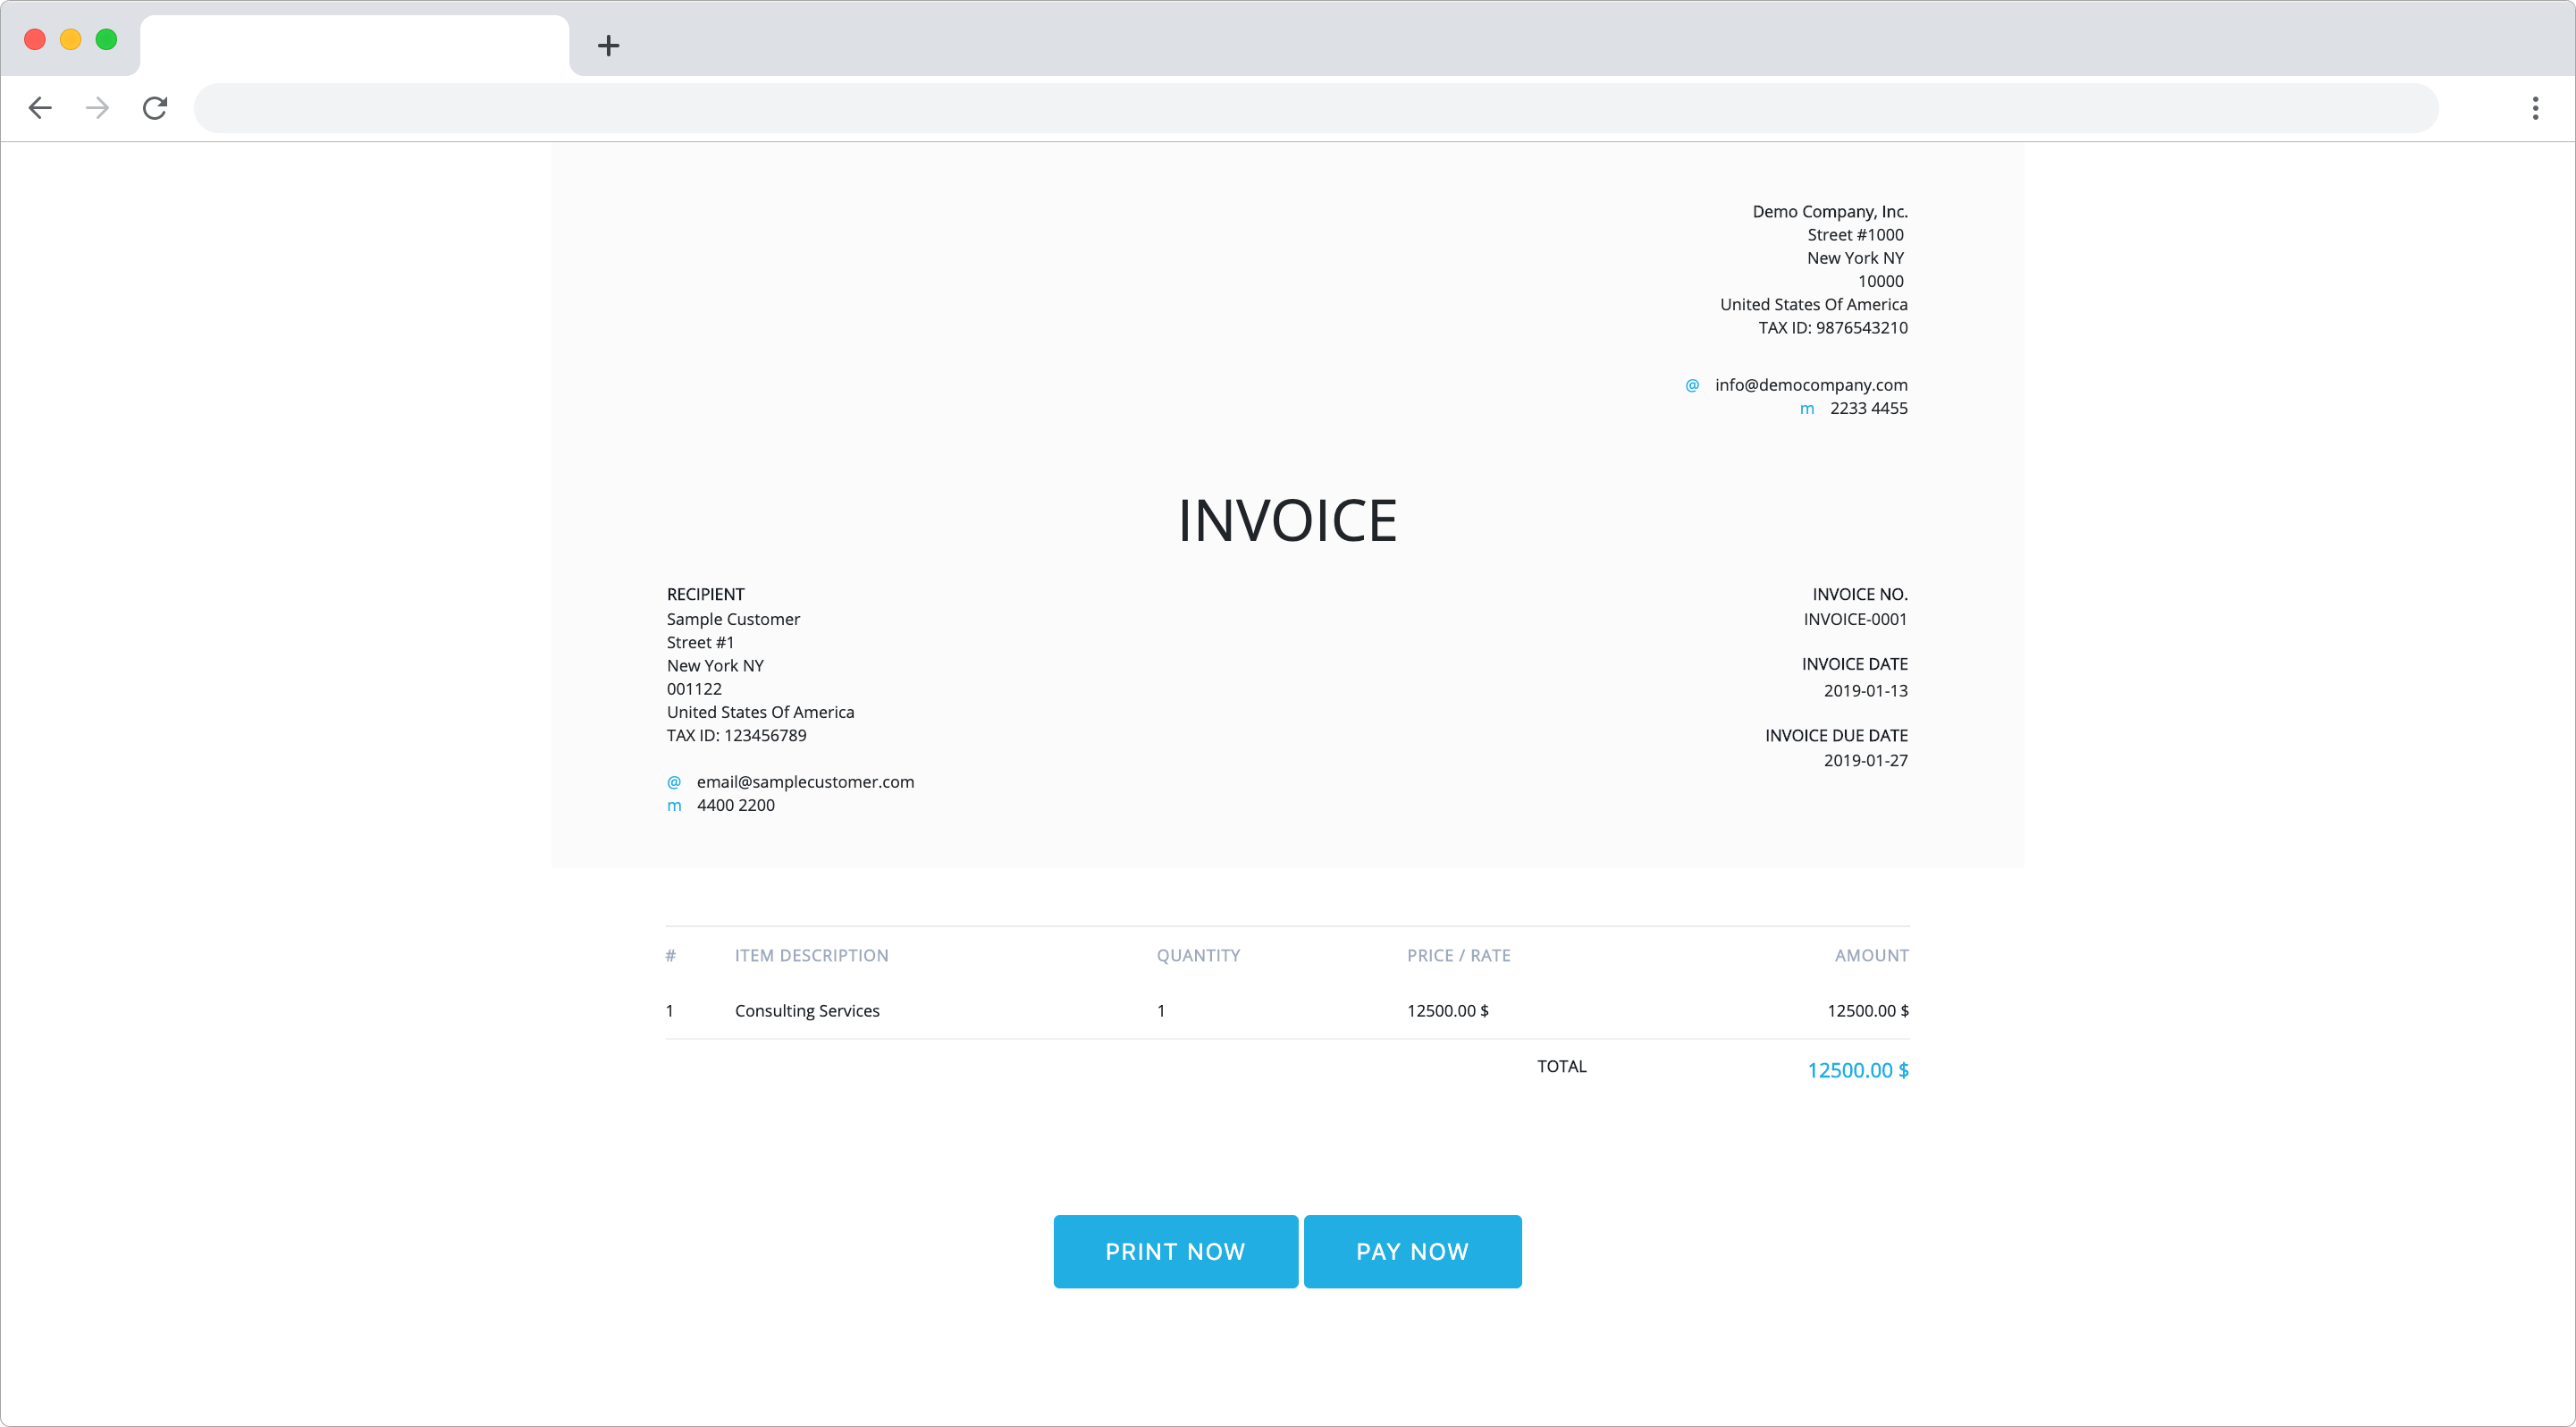2576x1427 pixels.
Task: Click 'TAX ID: 9876543210' text
Action: [x=1833, y=328]
